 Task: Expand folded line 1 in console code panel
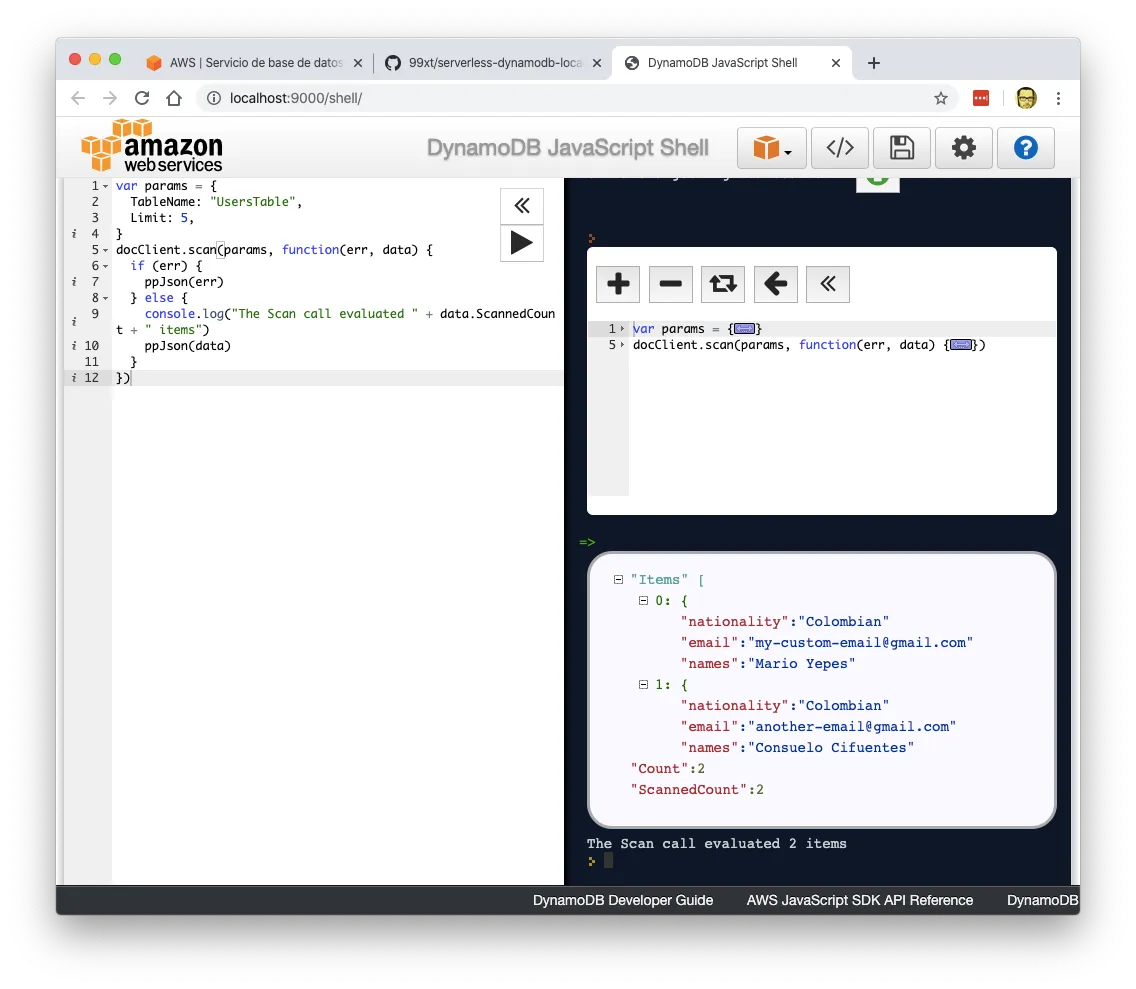622,329
